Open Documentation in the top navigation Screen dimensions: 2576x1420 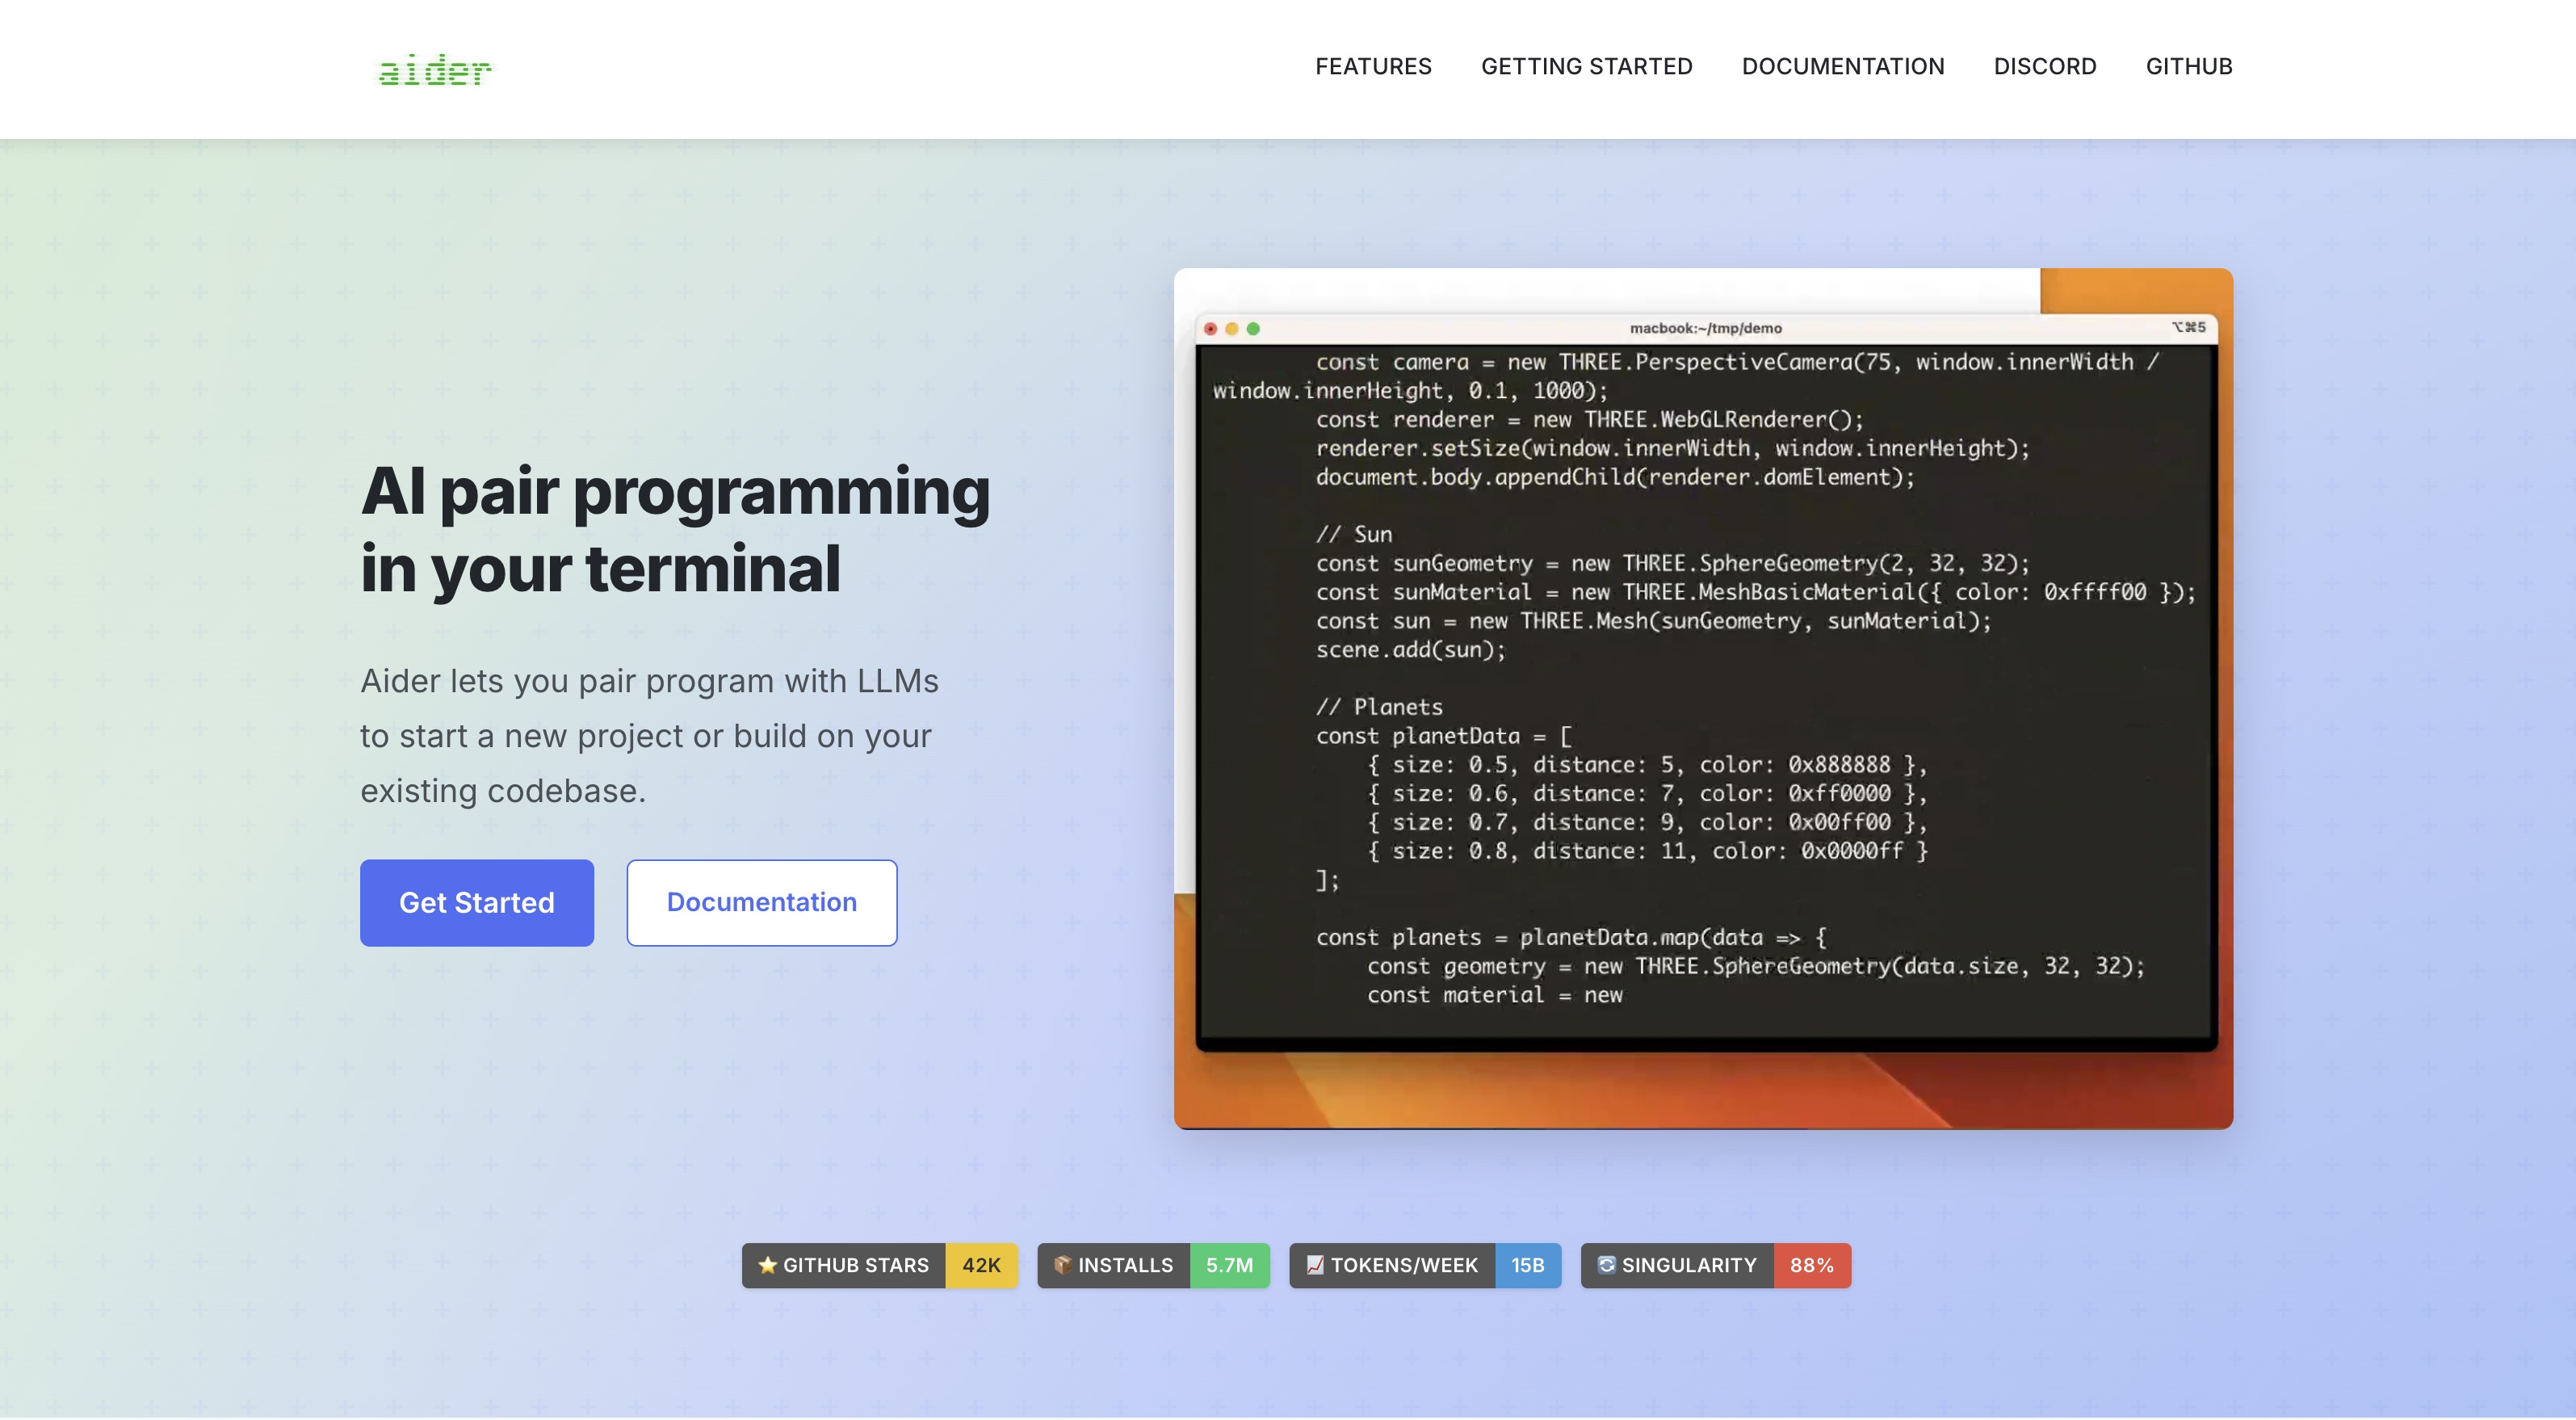(x=1843, y=67)
